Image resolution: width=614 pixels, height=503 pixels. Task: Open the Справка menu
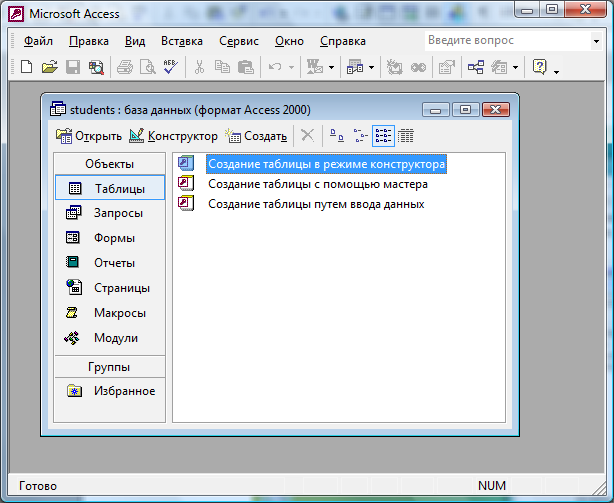343,41
